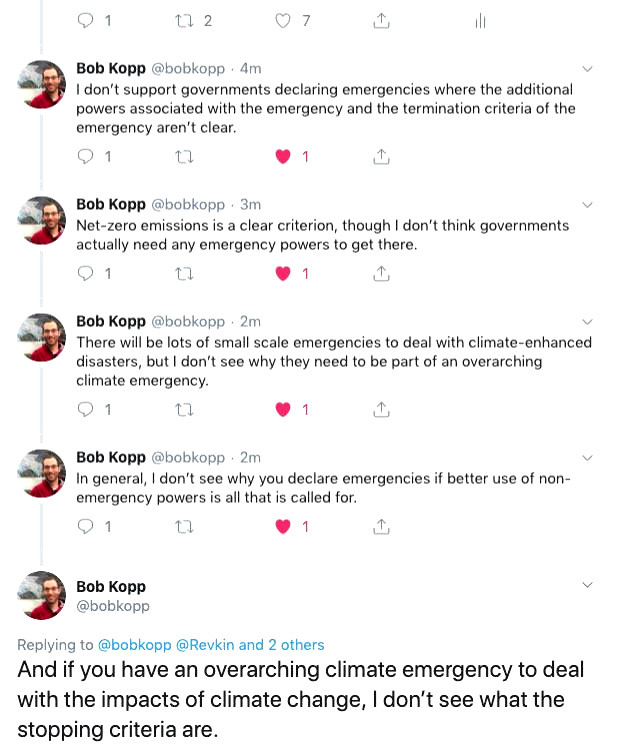Open more options for the 4m tweet

click(587, 69)
